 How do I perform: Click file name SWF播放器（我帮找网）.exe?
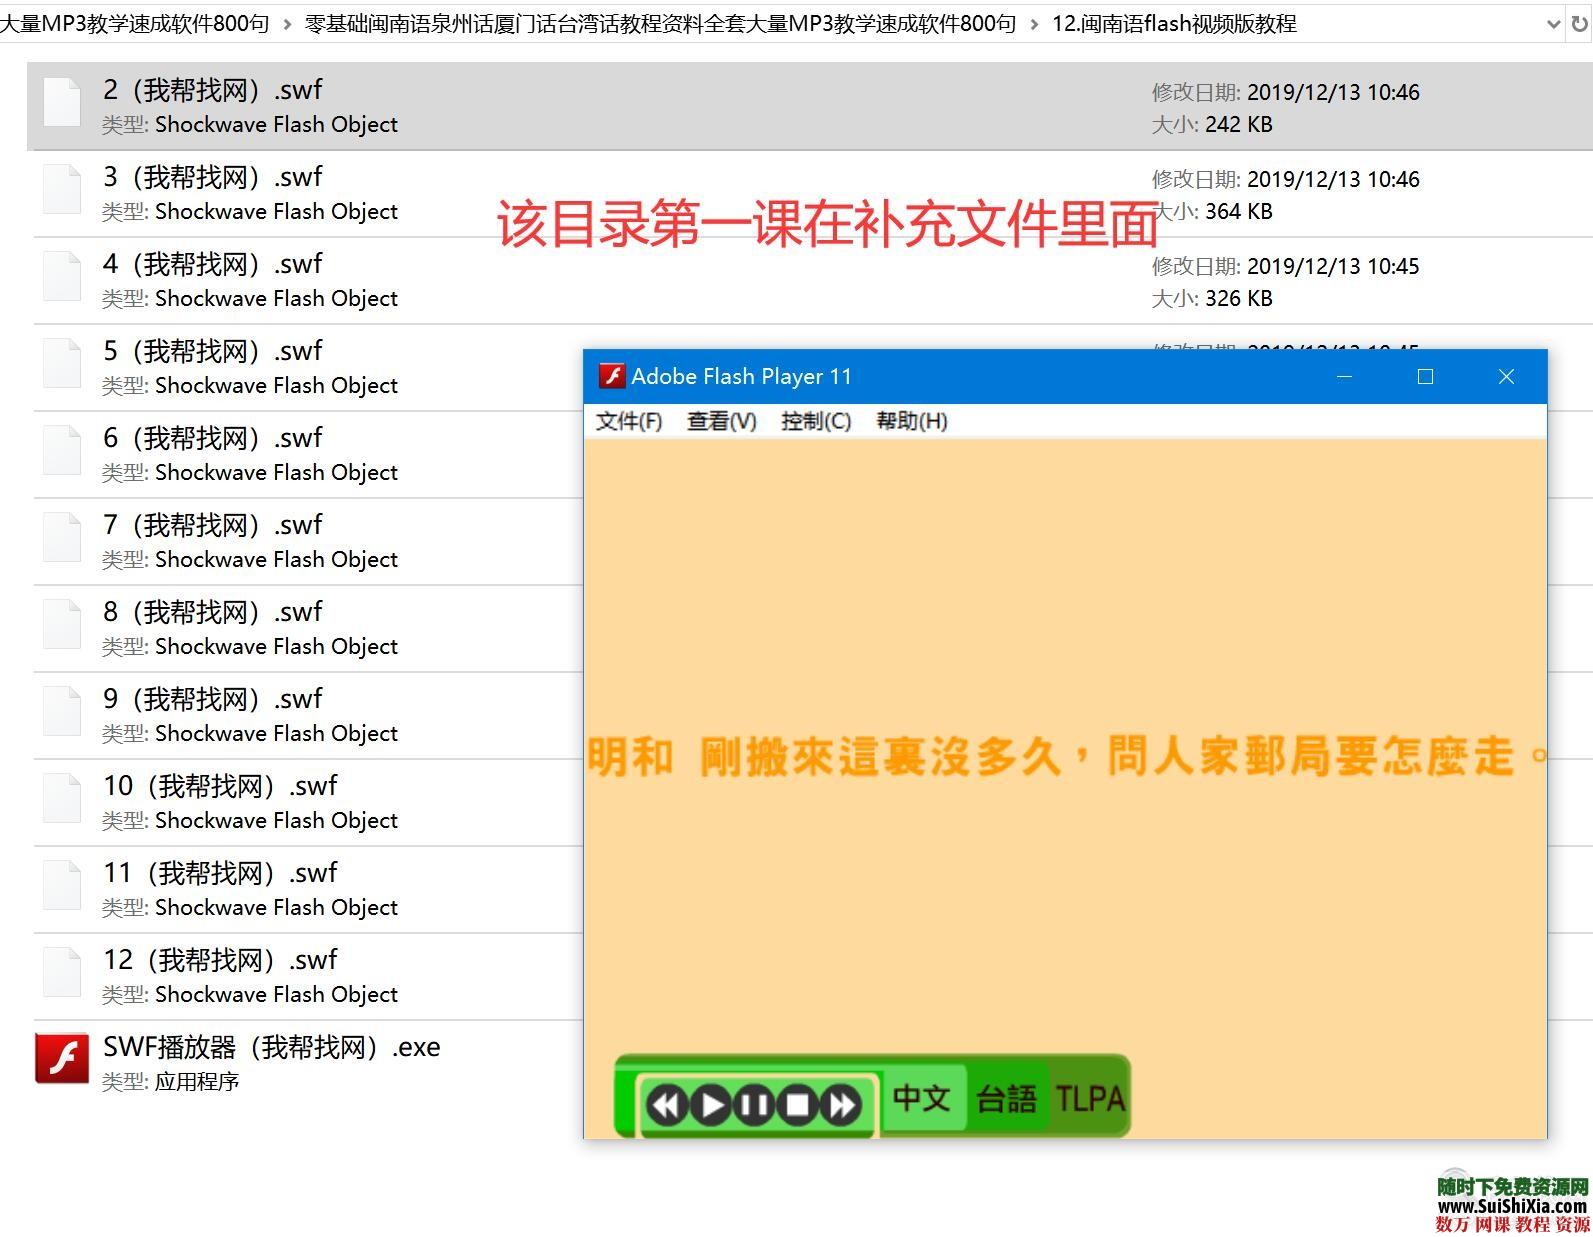coord(272,1047)
